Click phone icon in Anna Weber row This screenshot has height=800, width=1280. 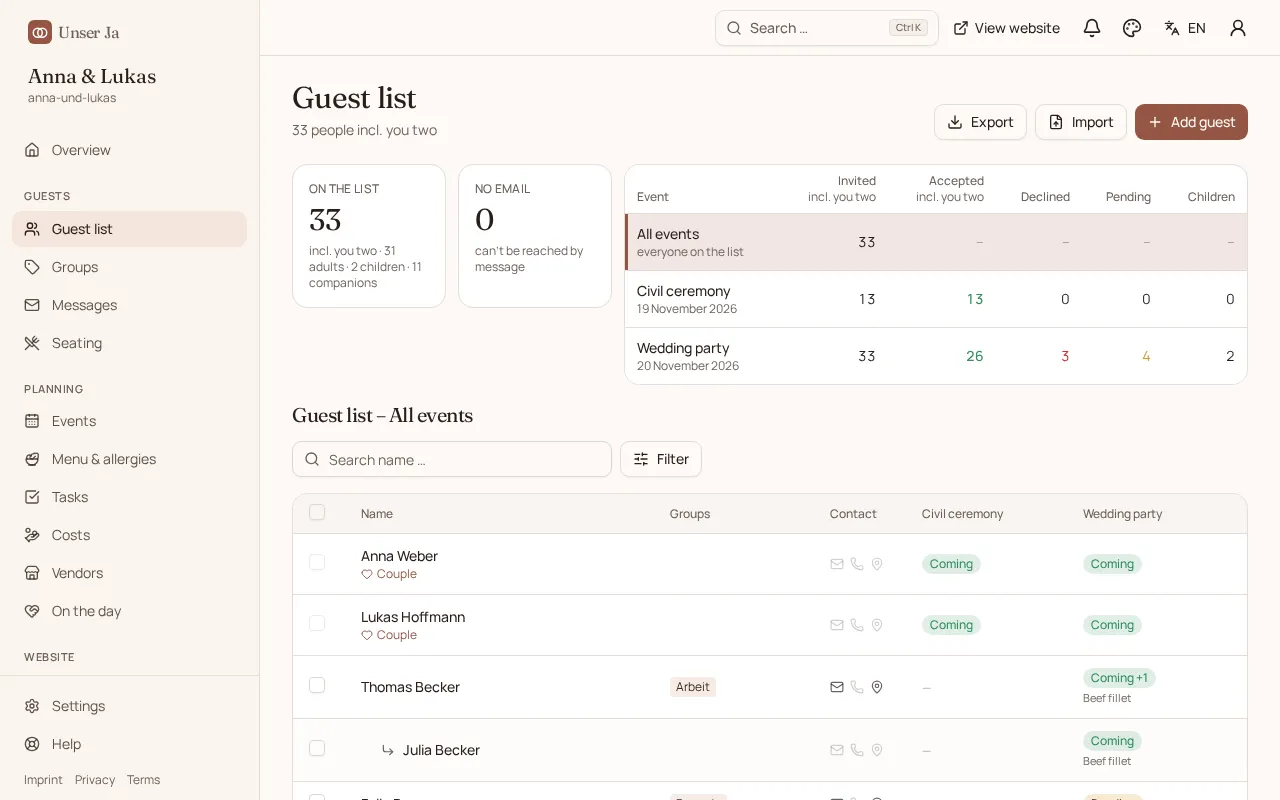click(857, 564)
